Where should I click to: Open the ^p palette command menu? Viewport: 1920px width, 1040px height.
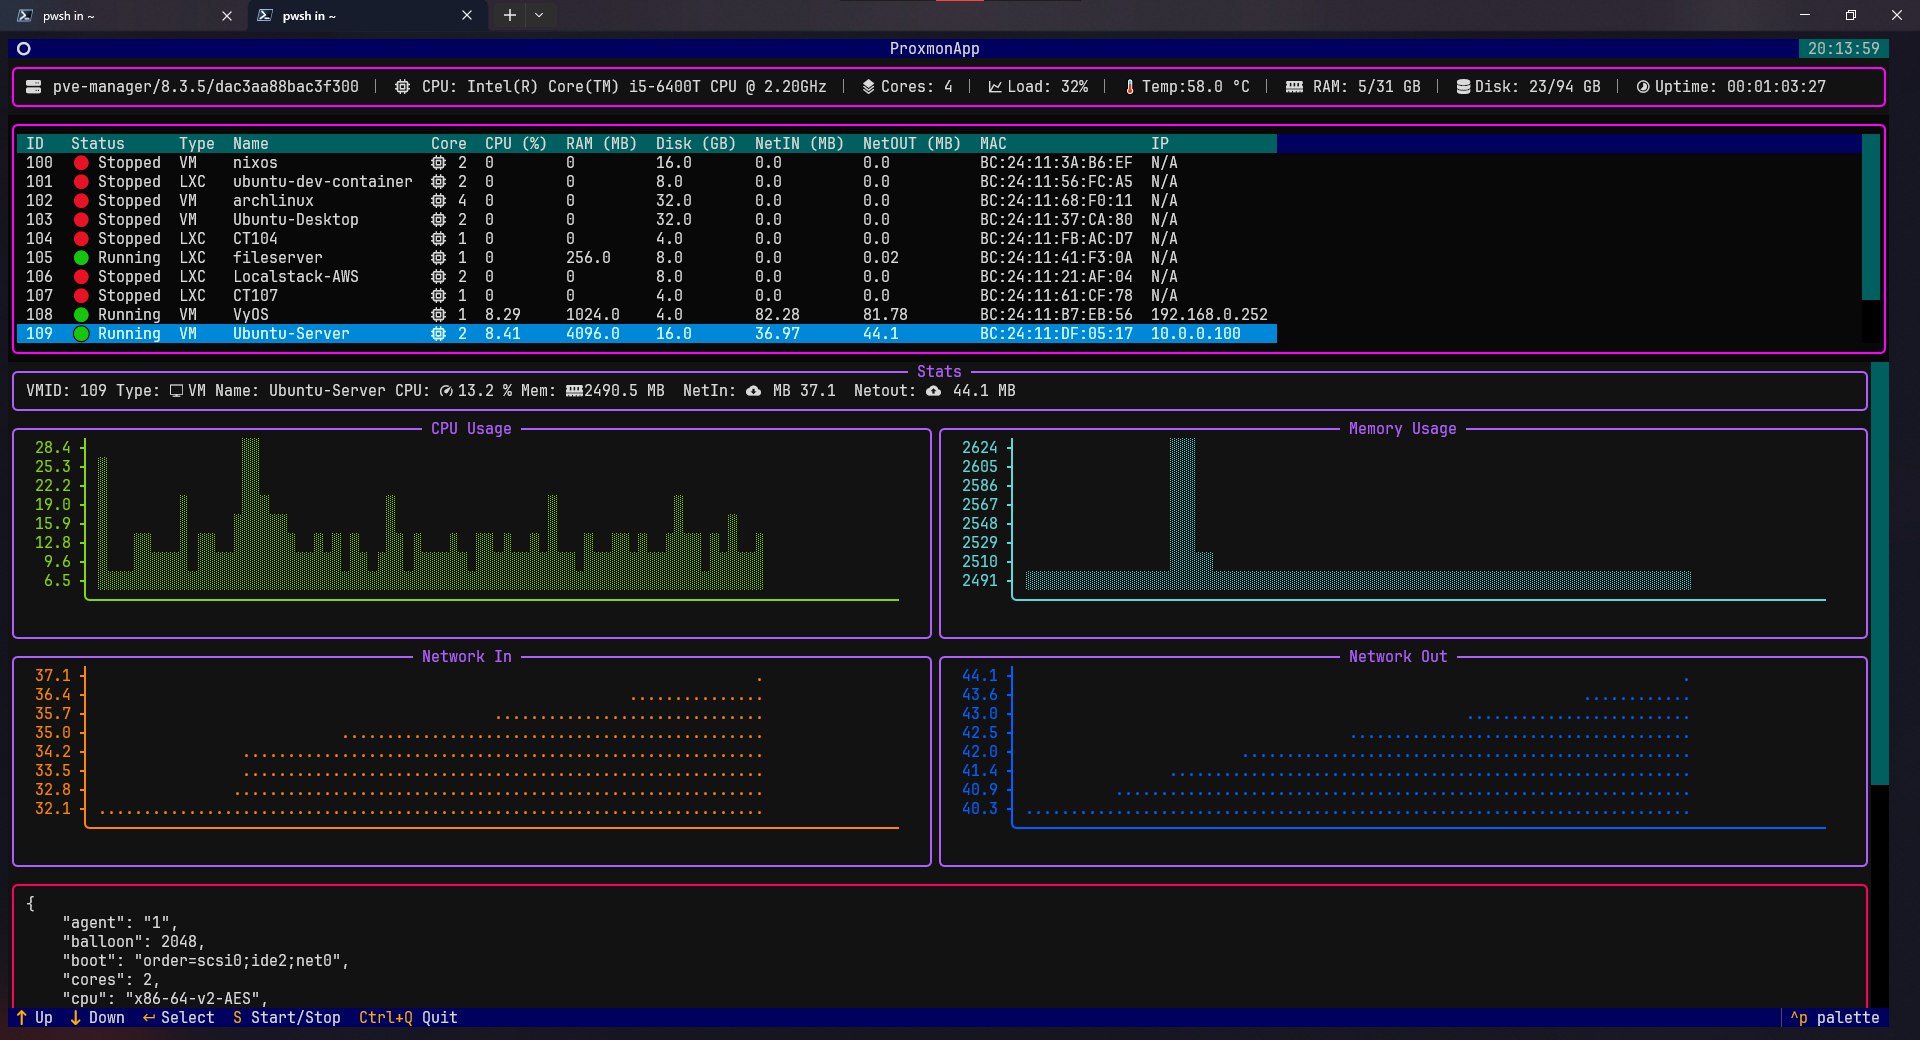[x=1835, y=1018]
